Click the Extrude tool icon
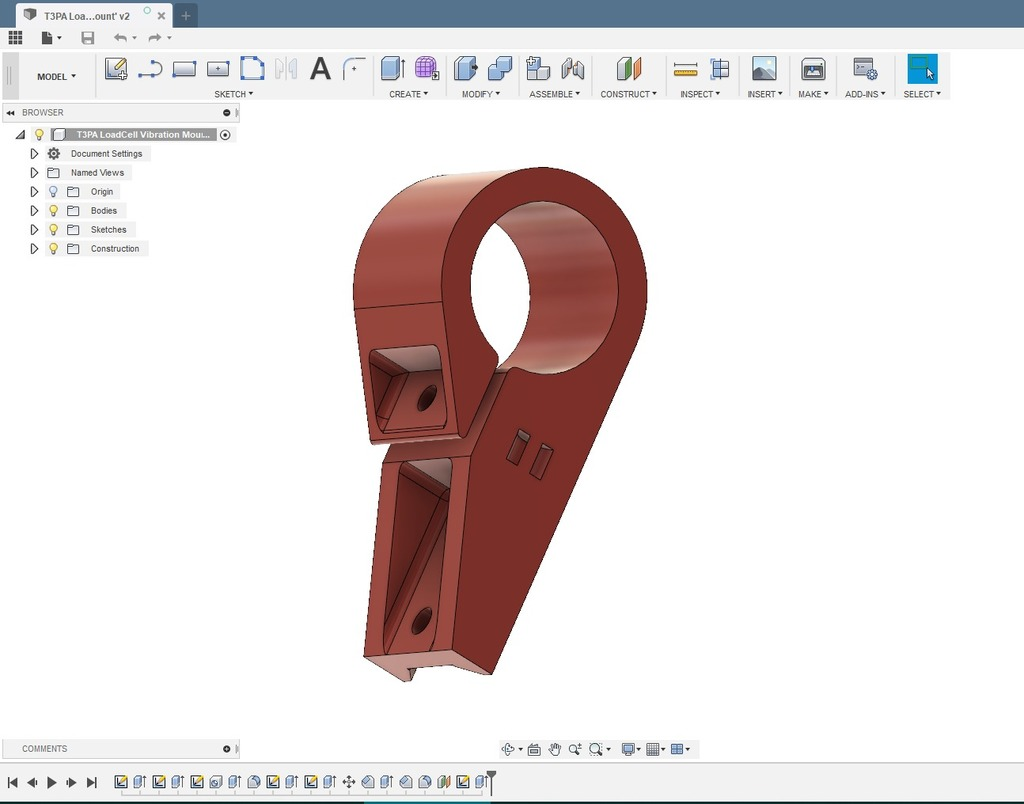Viewport: 1024px width, 804px height. [x=393, y=69]
